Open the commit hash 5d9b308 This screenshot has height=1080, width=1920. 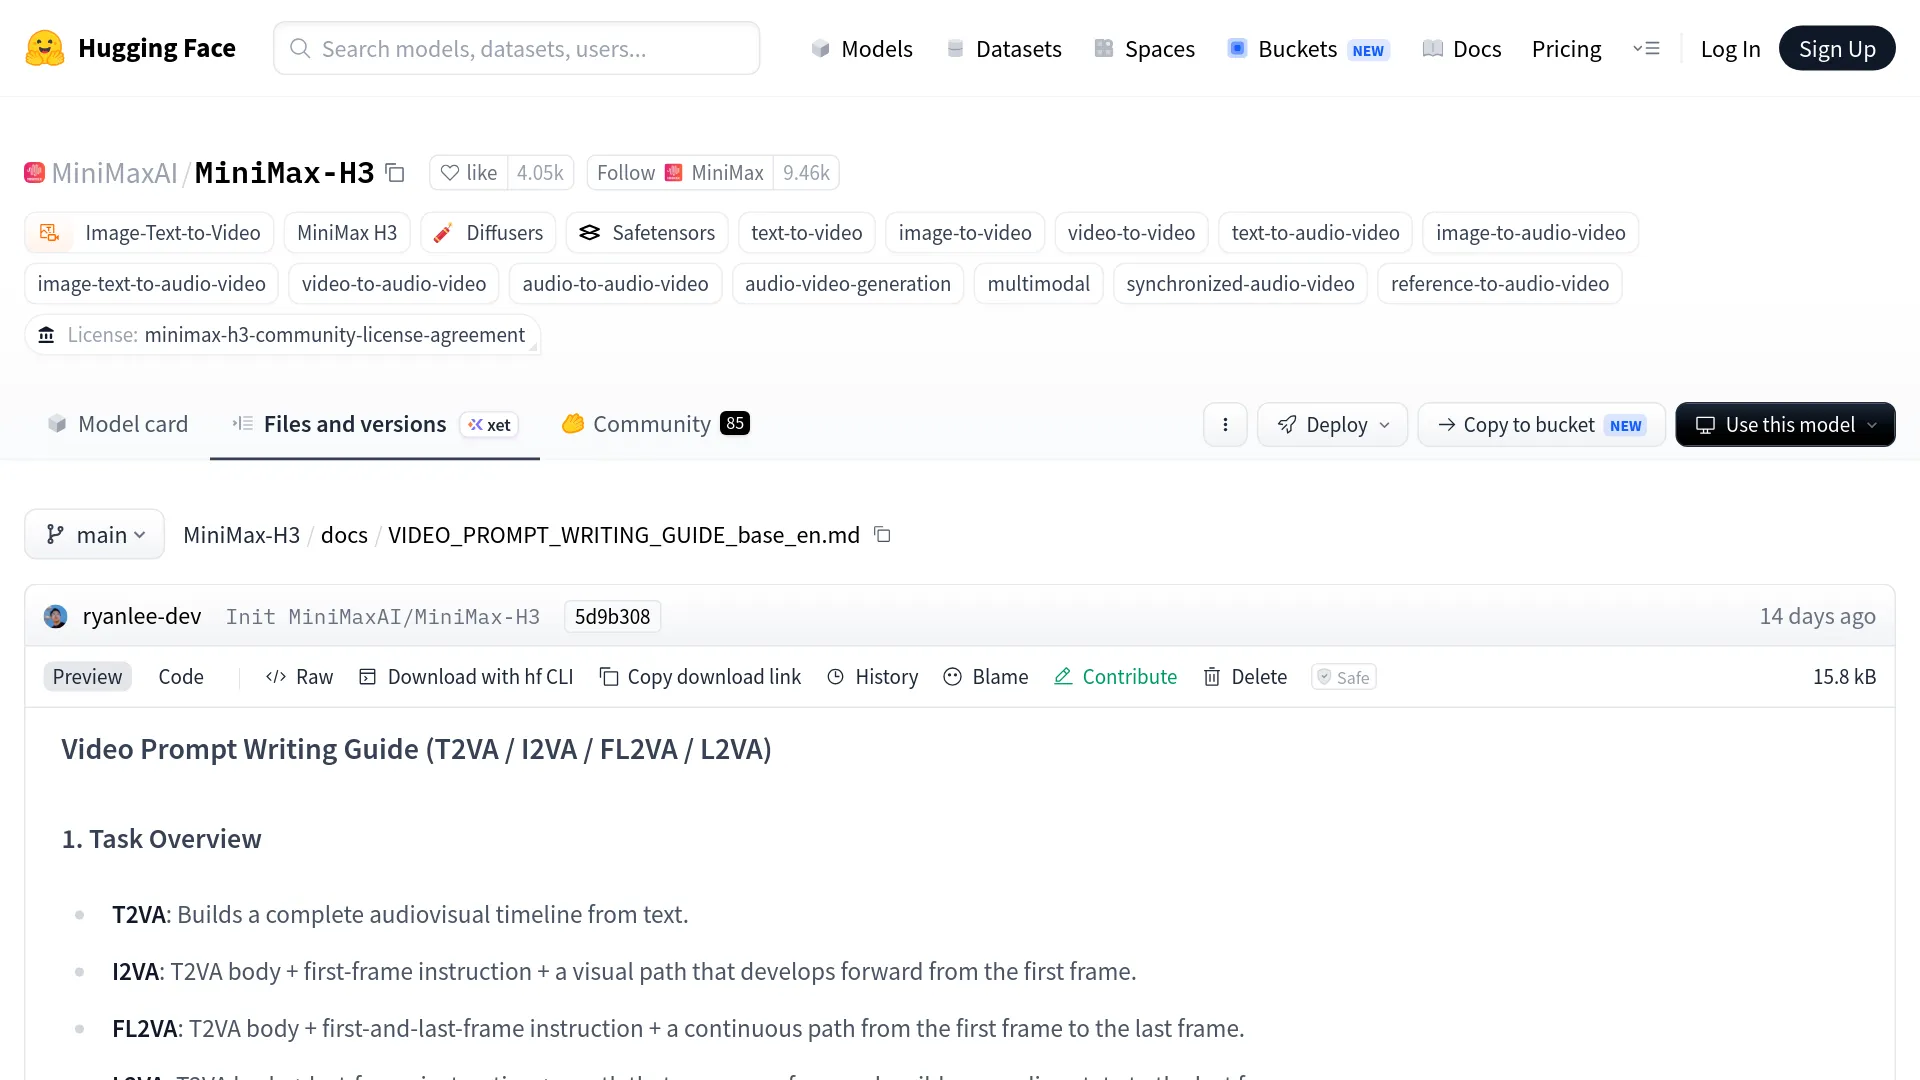[612, 616]
